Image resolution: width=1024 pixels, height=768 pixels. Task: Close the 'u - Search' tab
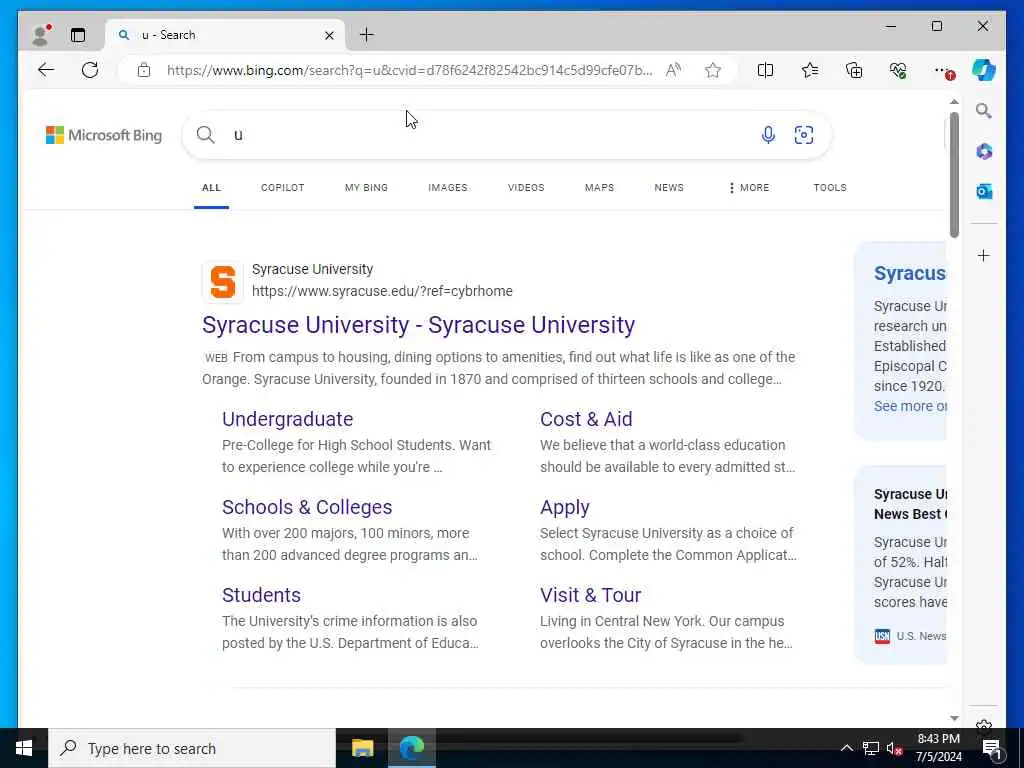[x=329, y=35]
